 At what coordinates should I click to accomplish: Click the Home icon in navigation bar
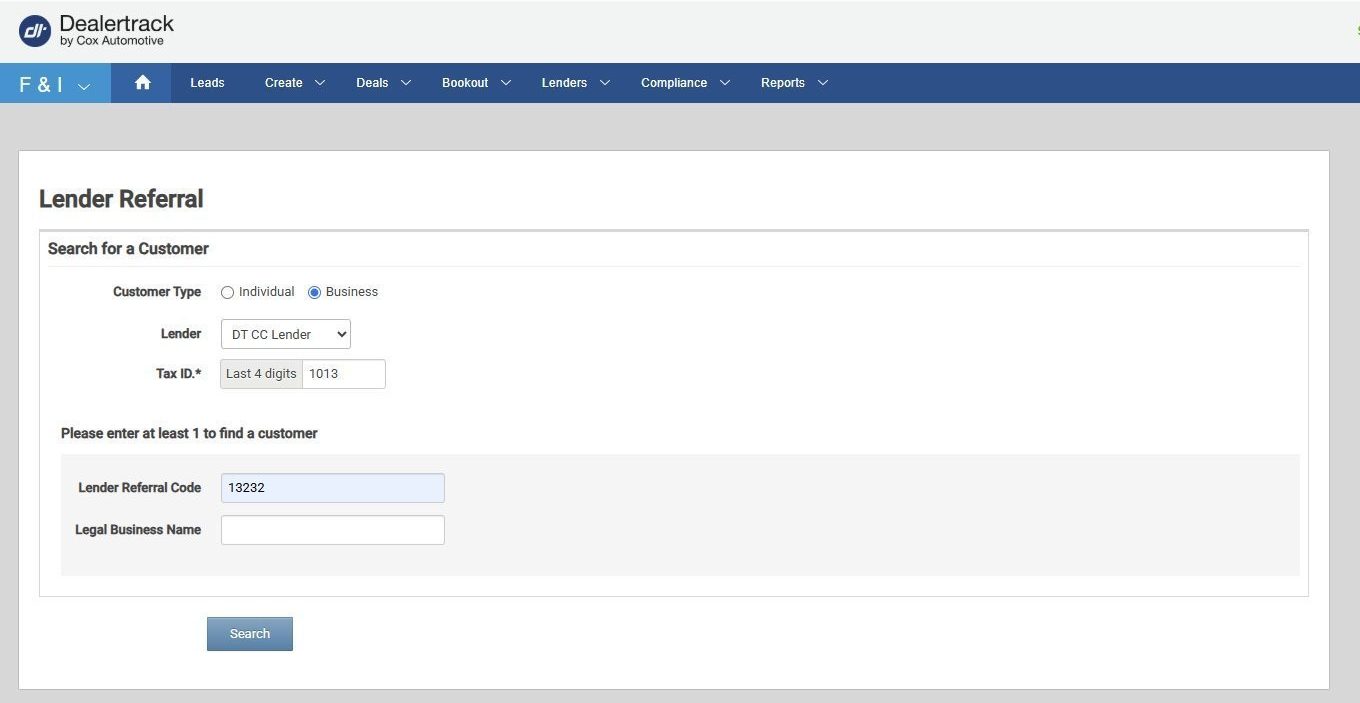(142, 83)
